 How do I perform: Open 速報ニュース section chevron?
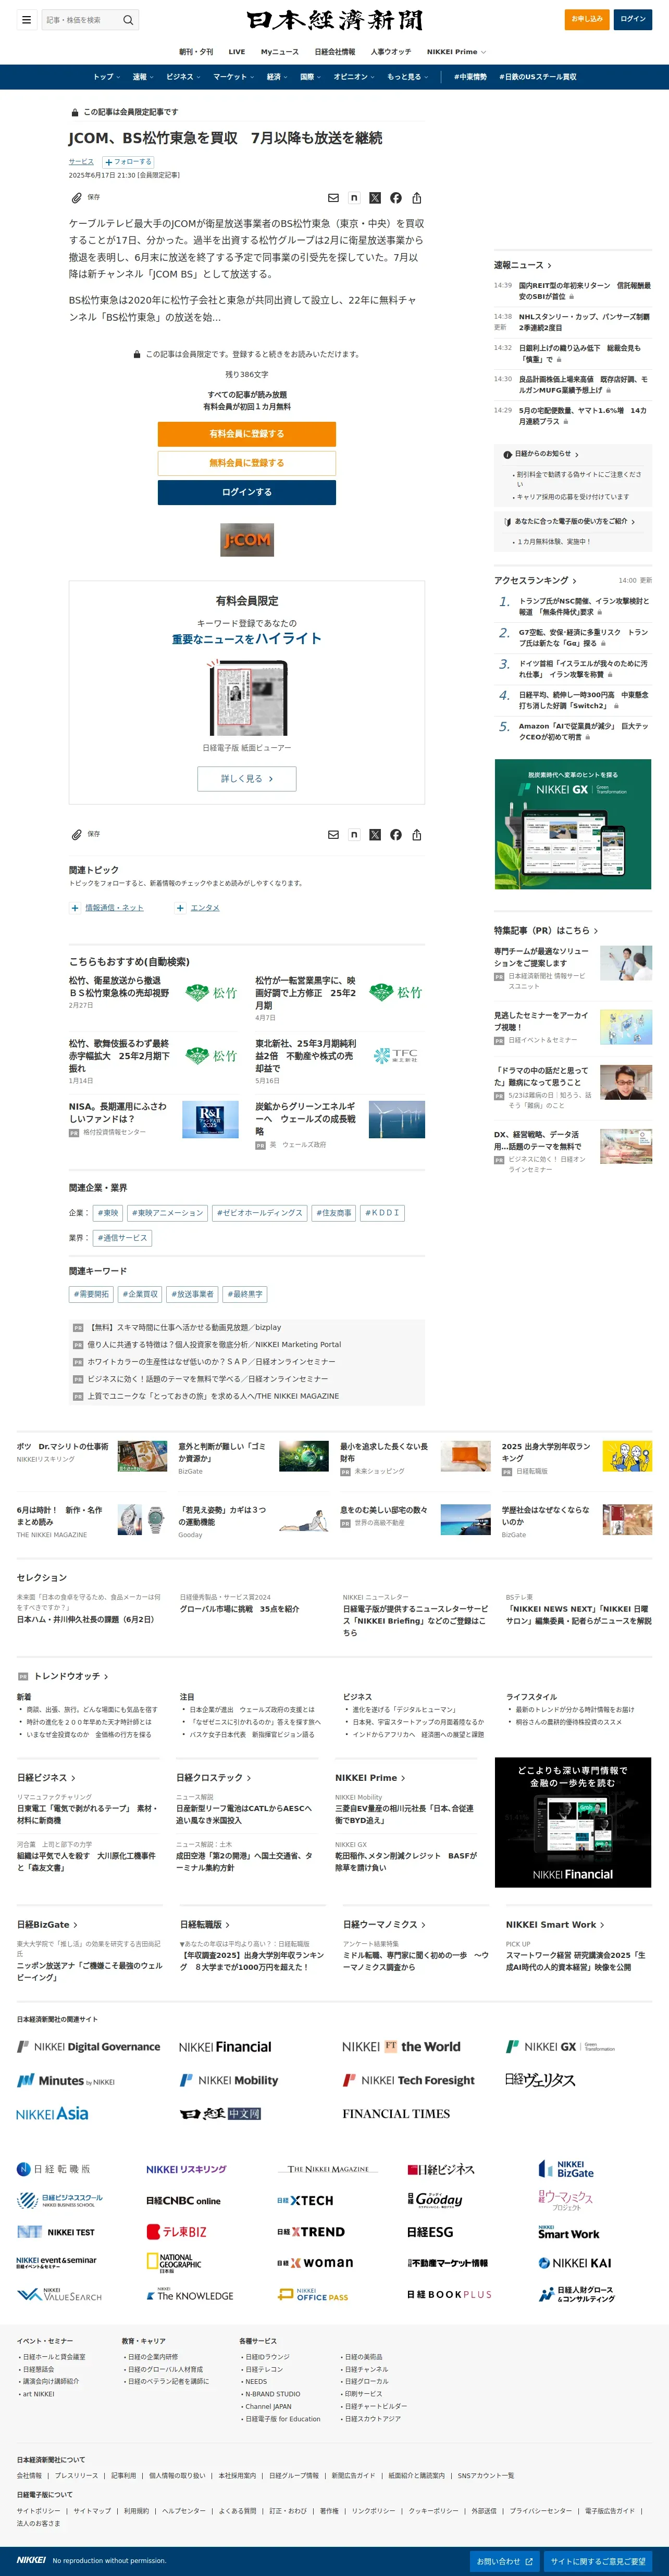[548, 265]
